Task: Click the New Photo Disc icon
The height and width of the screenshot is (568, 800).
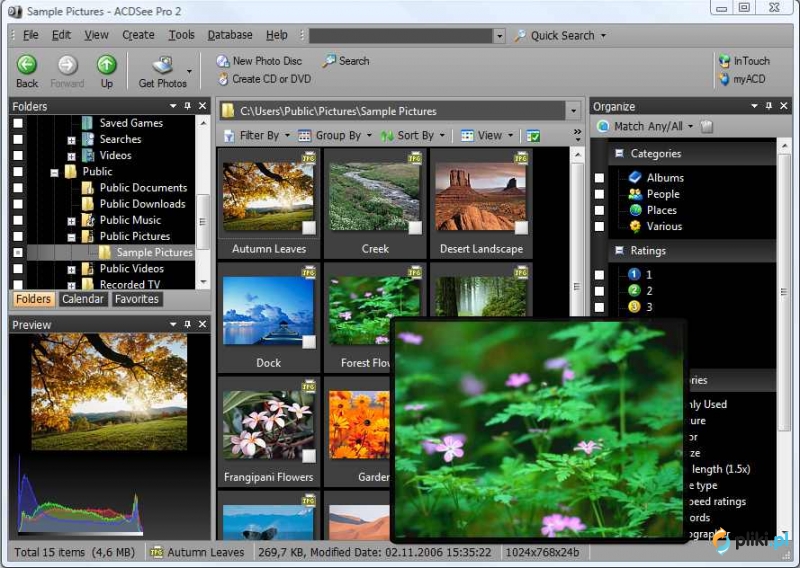Action: pyautogui.click(x=223, y=61)
